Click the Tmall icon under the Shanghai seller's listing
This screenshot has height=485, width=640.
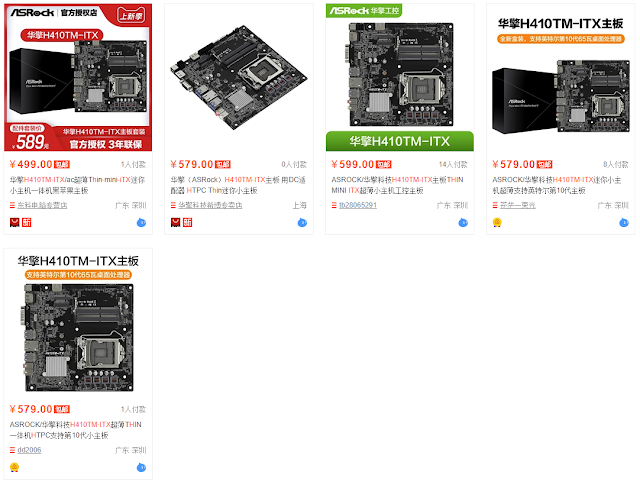(x=176, y=222)
